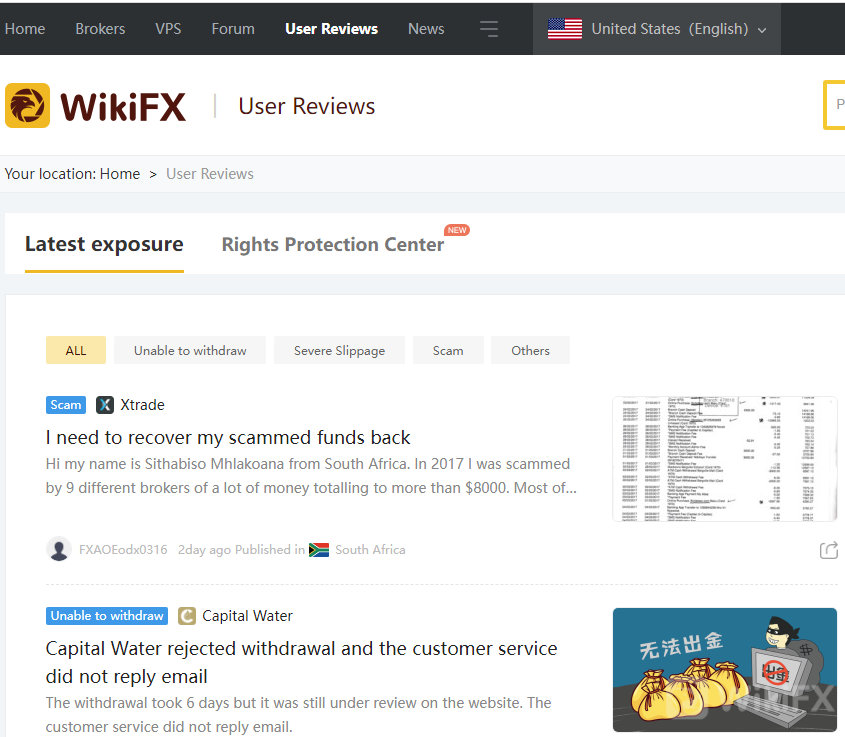Click the WikiFX lion logo icon
The image size is (845, 737).
click(x=27, y=106)
